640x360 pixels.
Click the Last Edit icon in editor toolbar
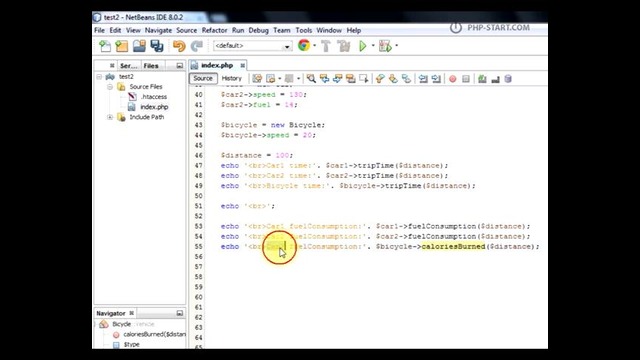pos(257,79)
